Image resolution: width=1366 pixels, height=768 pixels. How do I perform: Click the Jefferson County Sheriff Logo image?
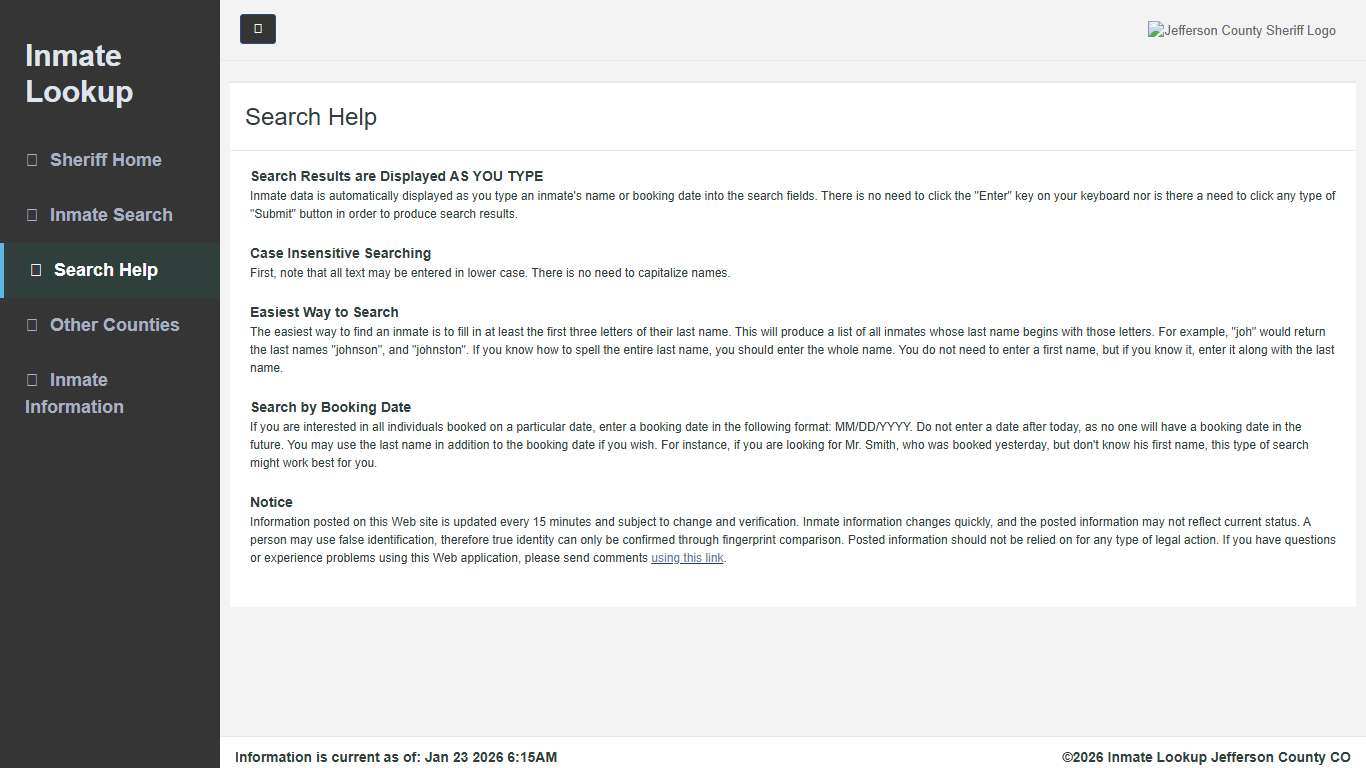pyautogui.click(x=1241, y=30)
